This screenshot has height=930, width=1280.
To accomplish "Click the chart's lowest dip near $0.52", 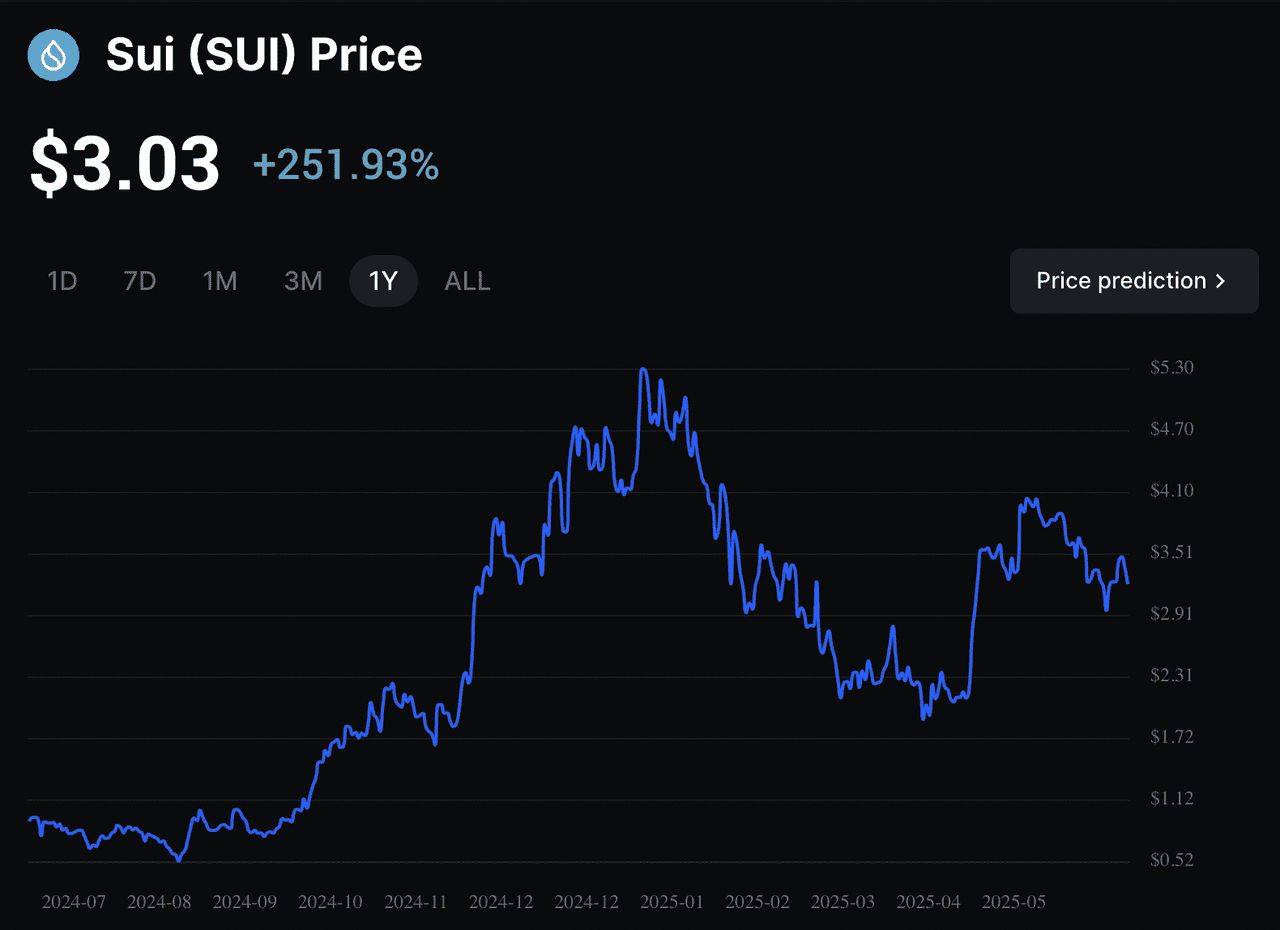I will click(x=179, y=858).
